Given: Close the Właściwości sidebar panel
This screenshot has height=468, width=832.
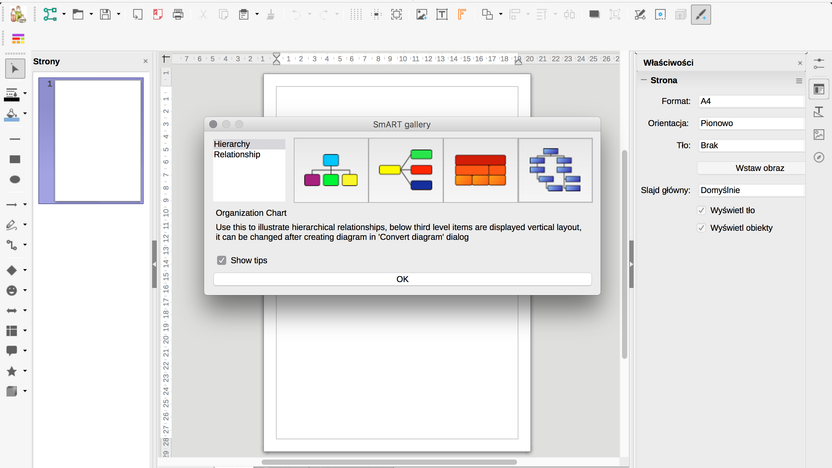Looking at the screenshot, I should [800, 63].
